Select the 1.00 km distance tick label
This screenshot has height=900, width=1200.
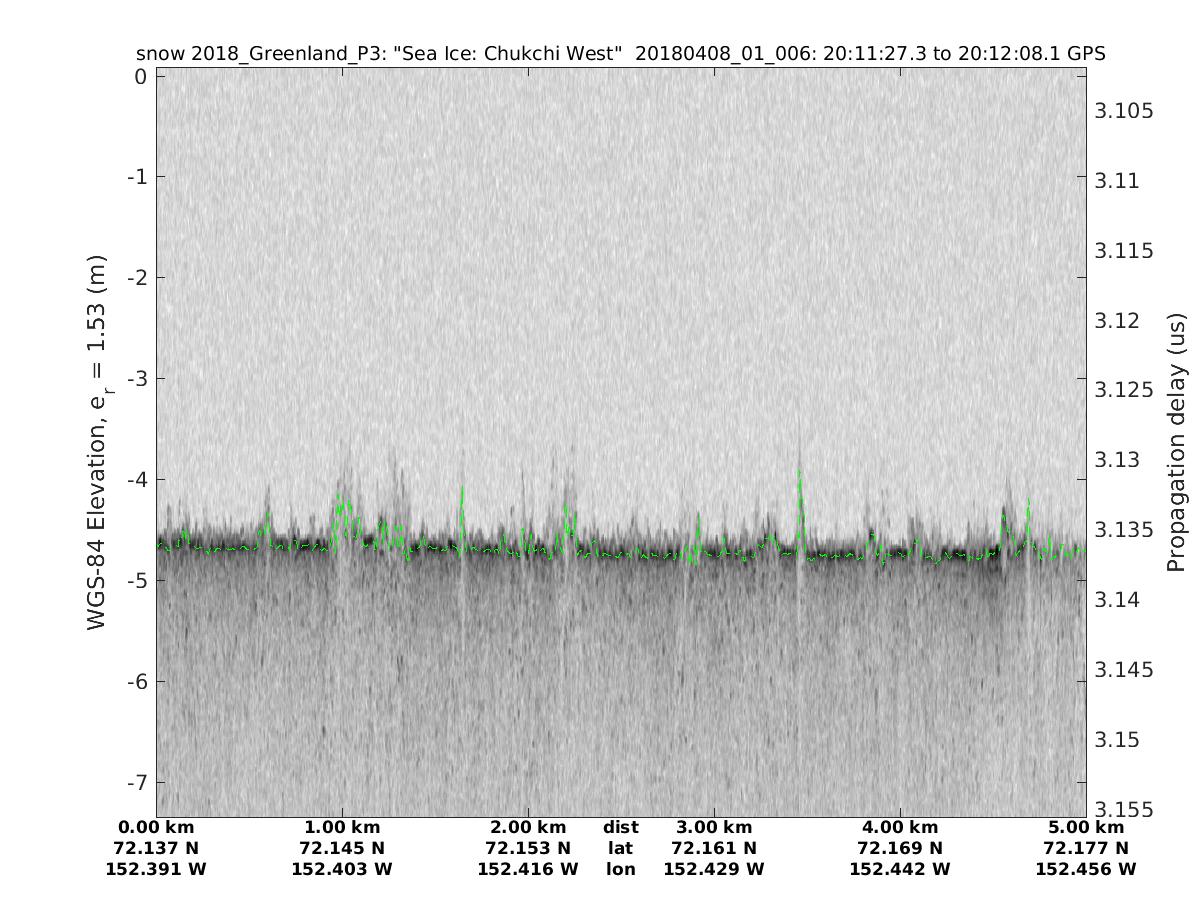[x=342, y=827]
